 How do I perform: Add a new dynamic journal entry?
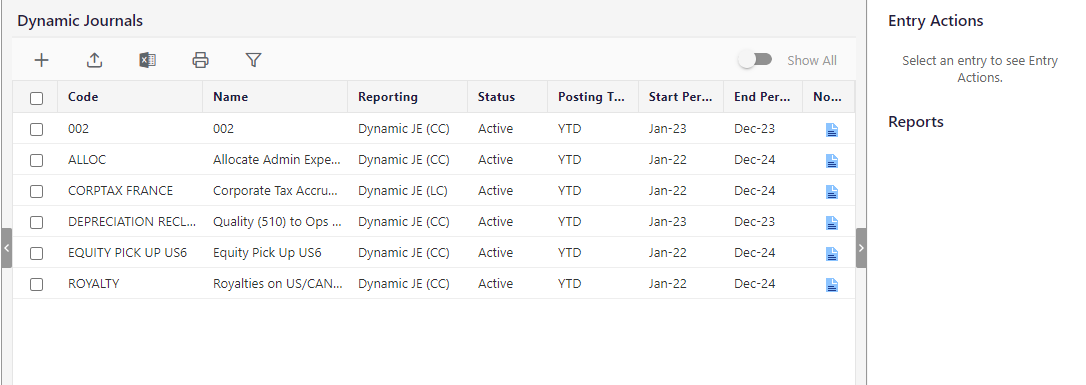point(42,60)
